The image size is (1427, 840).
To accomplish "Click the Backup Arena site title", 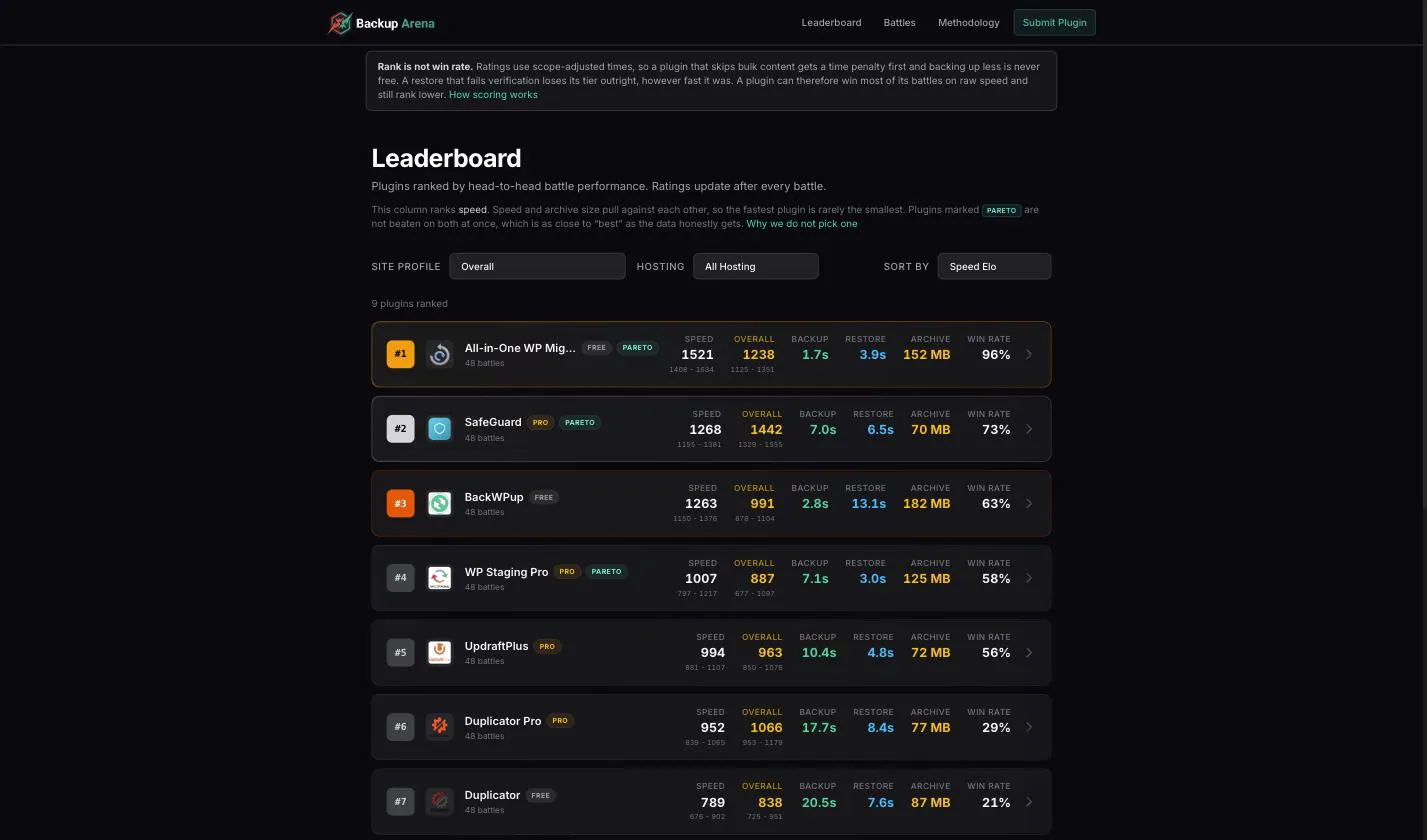I will 395,23.
